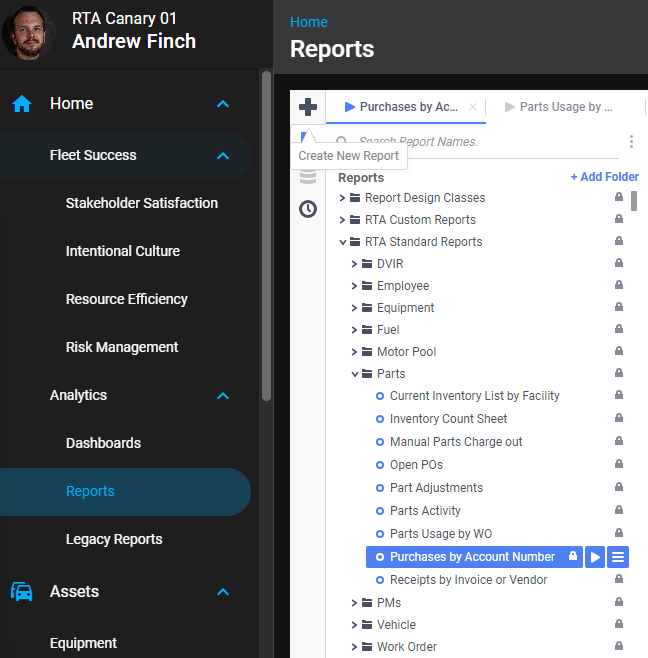
Task: Click the Assets car icon in sidebar
Action: click(22, 591)
